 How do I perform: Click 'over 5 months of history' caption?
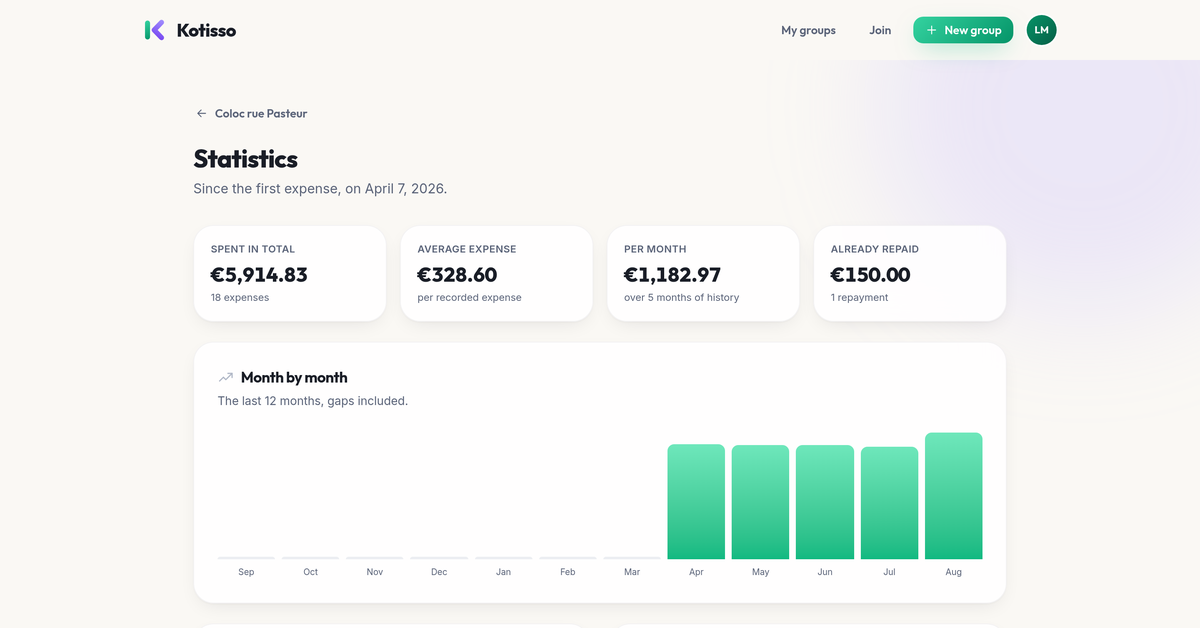coord(681,297)
